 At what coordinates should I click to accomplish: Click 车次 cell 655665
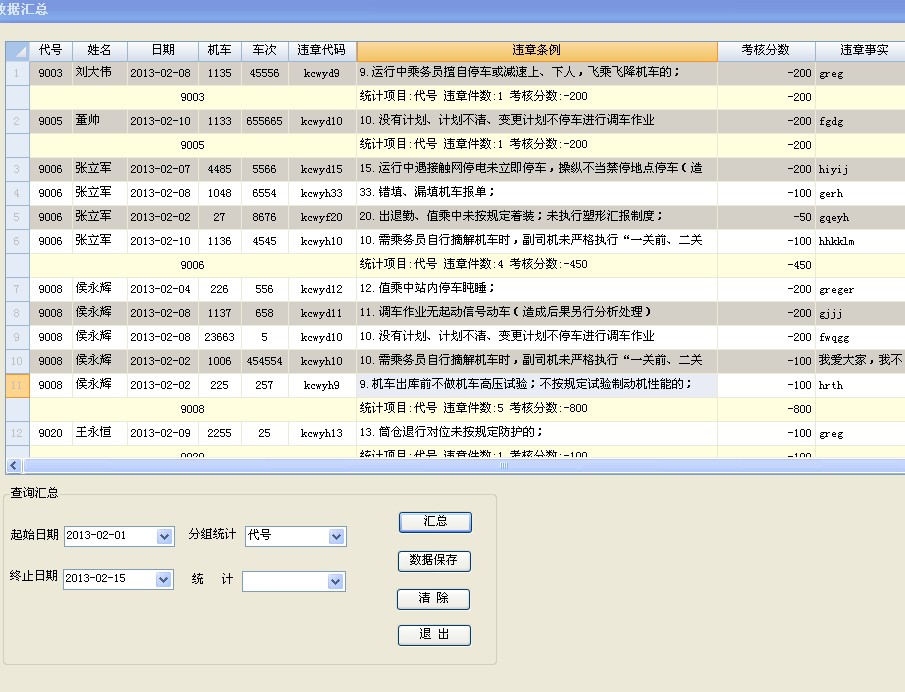tap(264, 121)
